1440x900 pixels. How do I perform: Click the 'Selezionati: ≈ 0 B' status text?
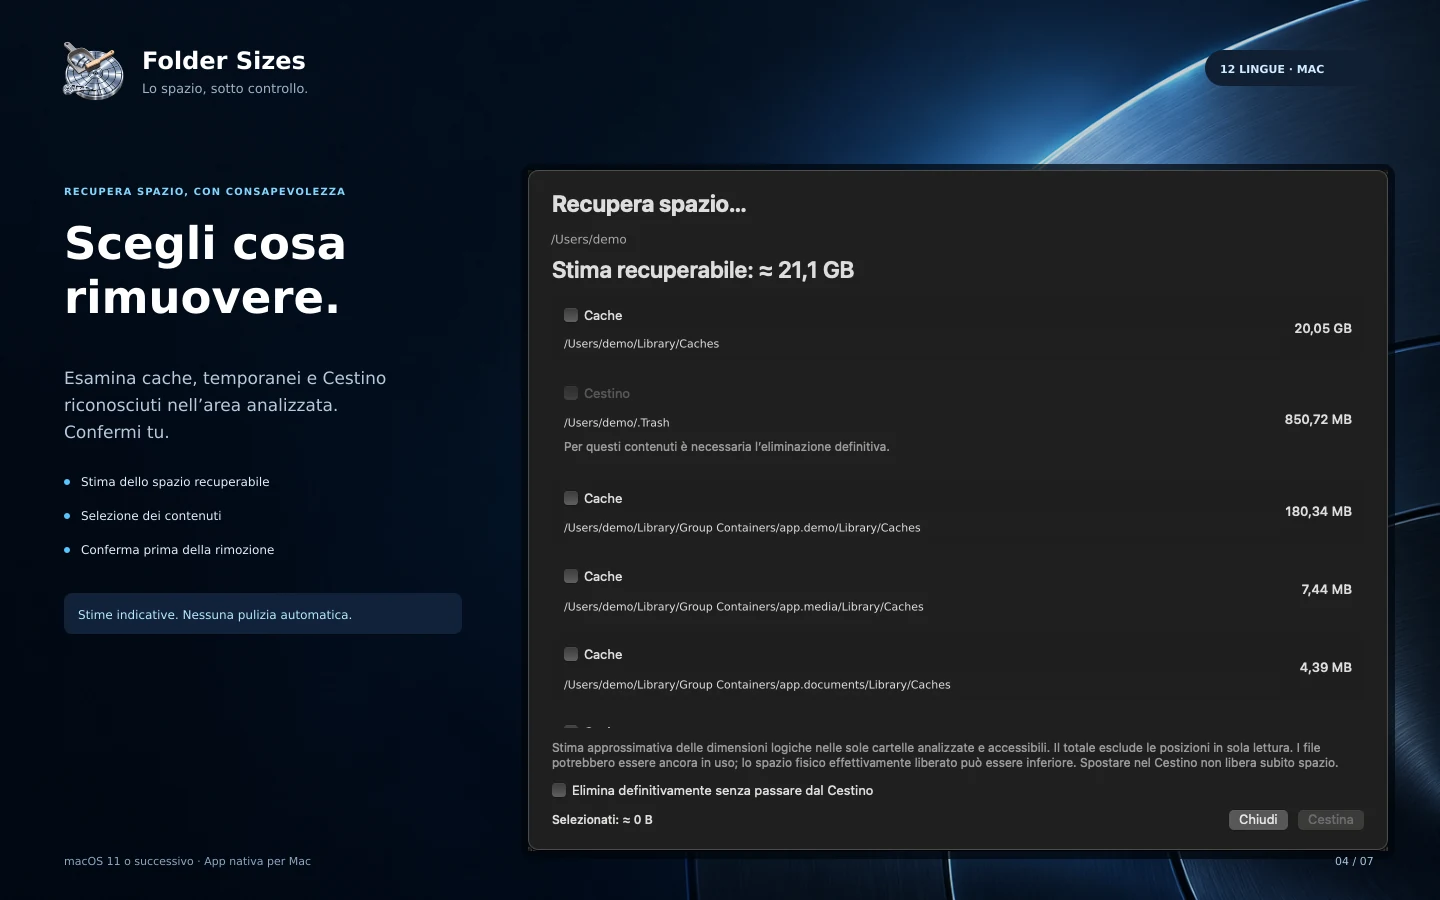[x=602, y=820]
